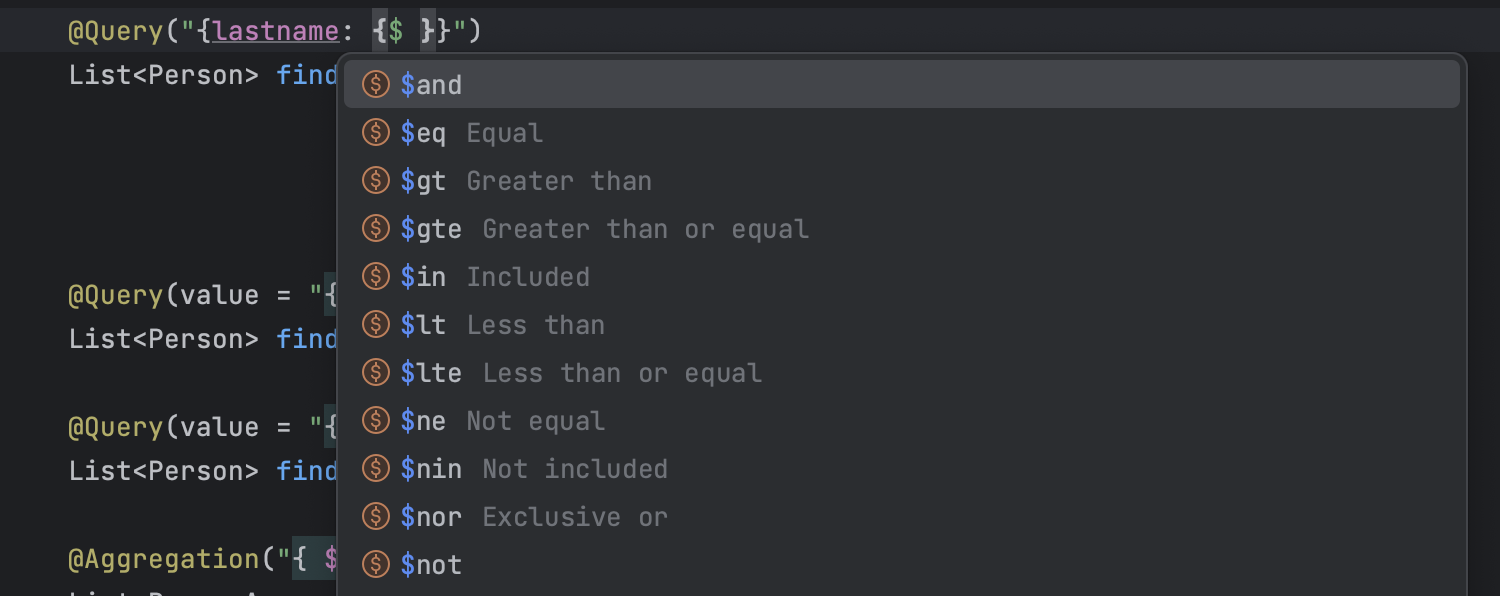This screenshot has width=1500, height=596.
Task: Click the @Aggregation annotation text
Action: point(164,559)
